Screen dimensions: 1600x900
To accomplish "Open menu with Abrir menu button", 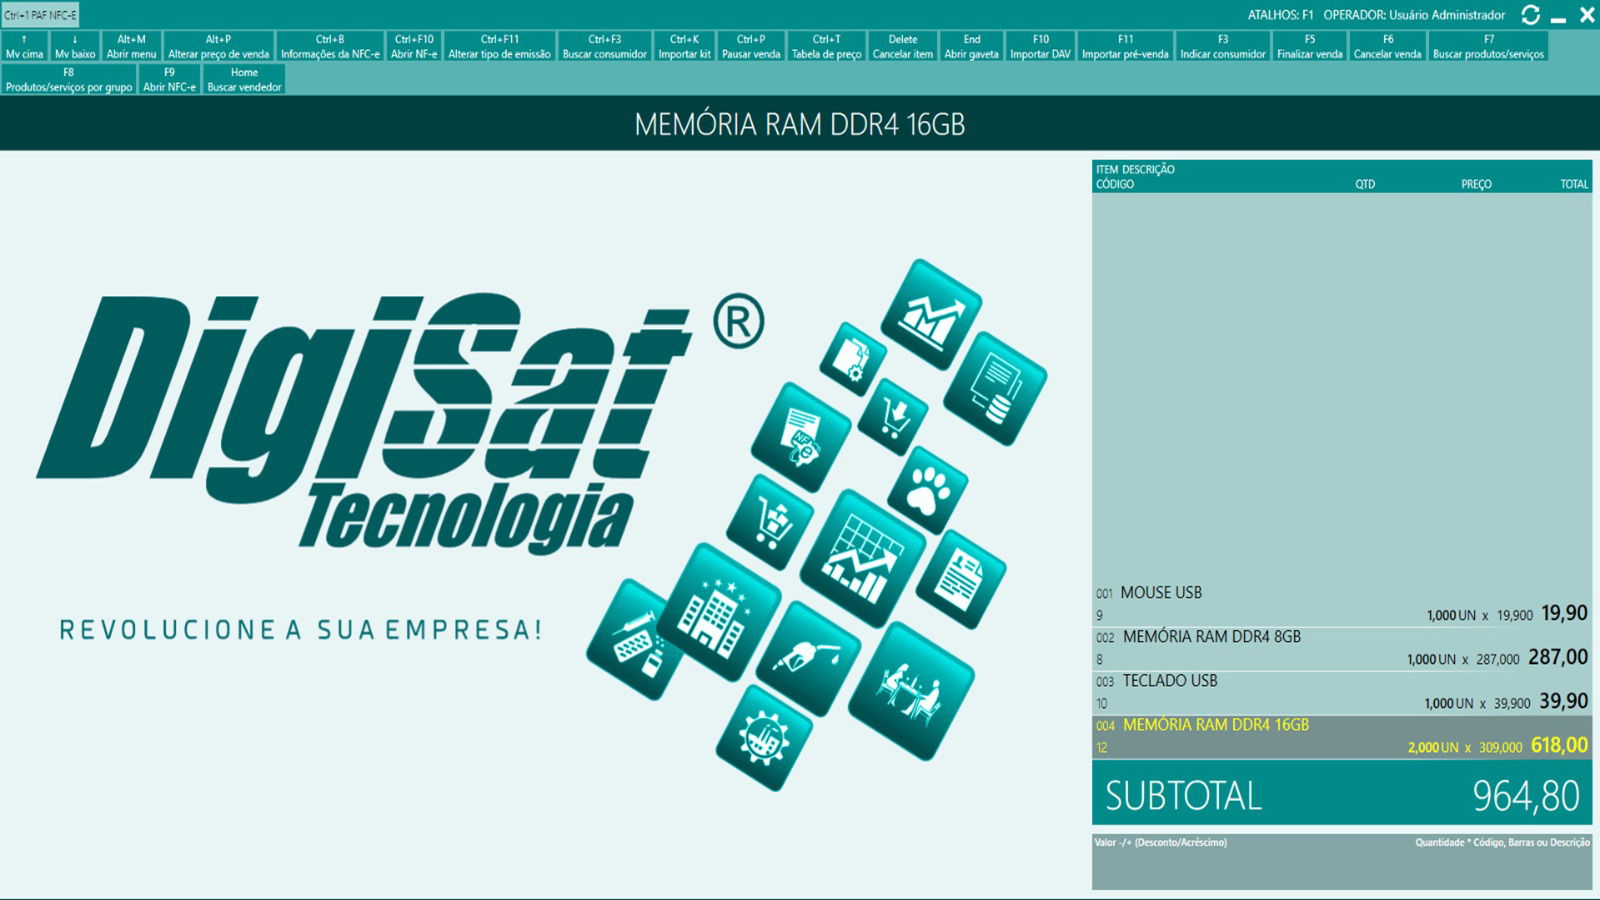I will pos(131,47).
